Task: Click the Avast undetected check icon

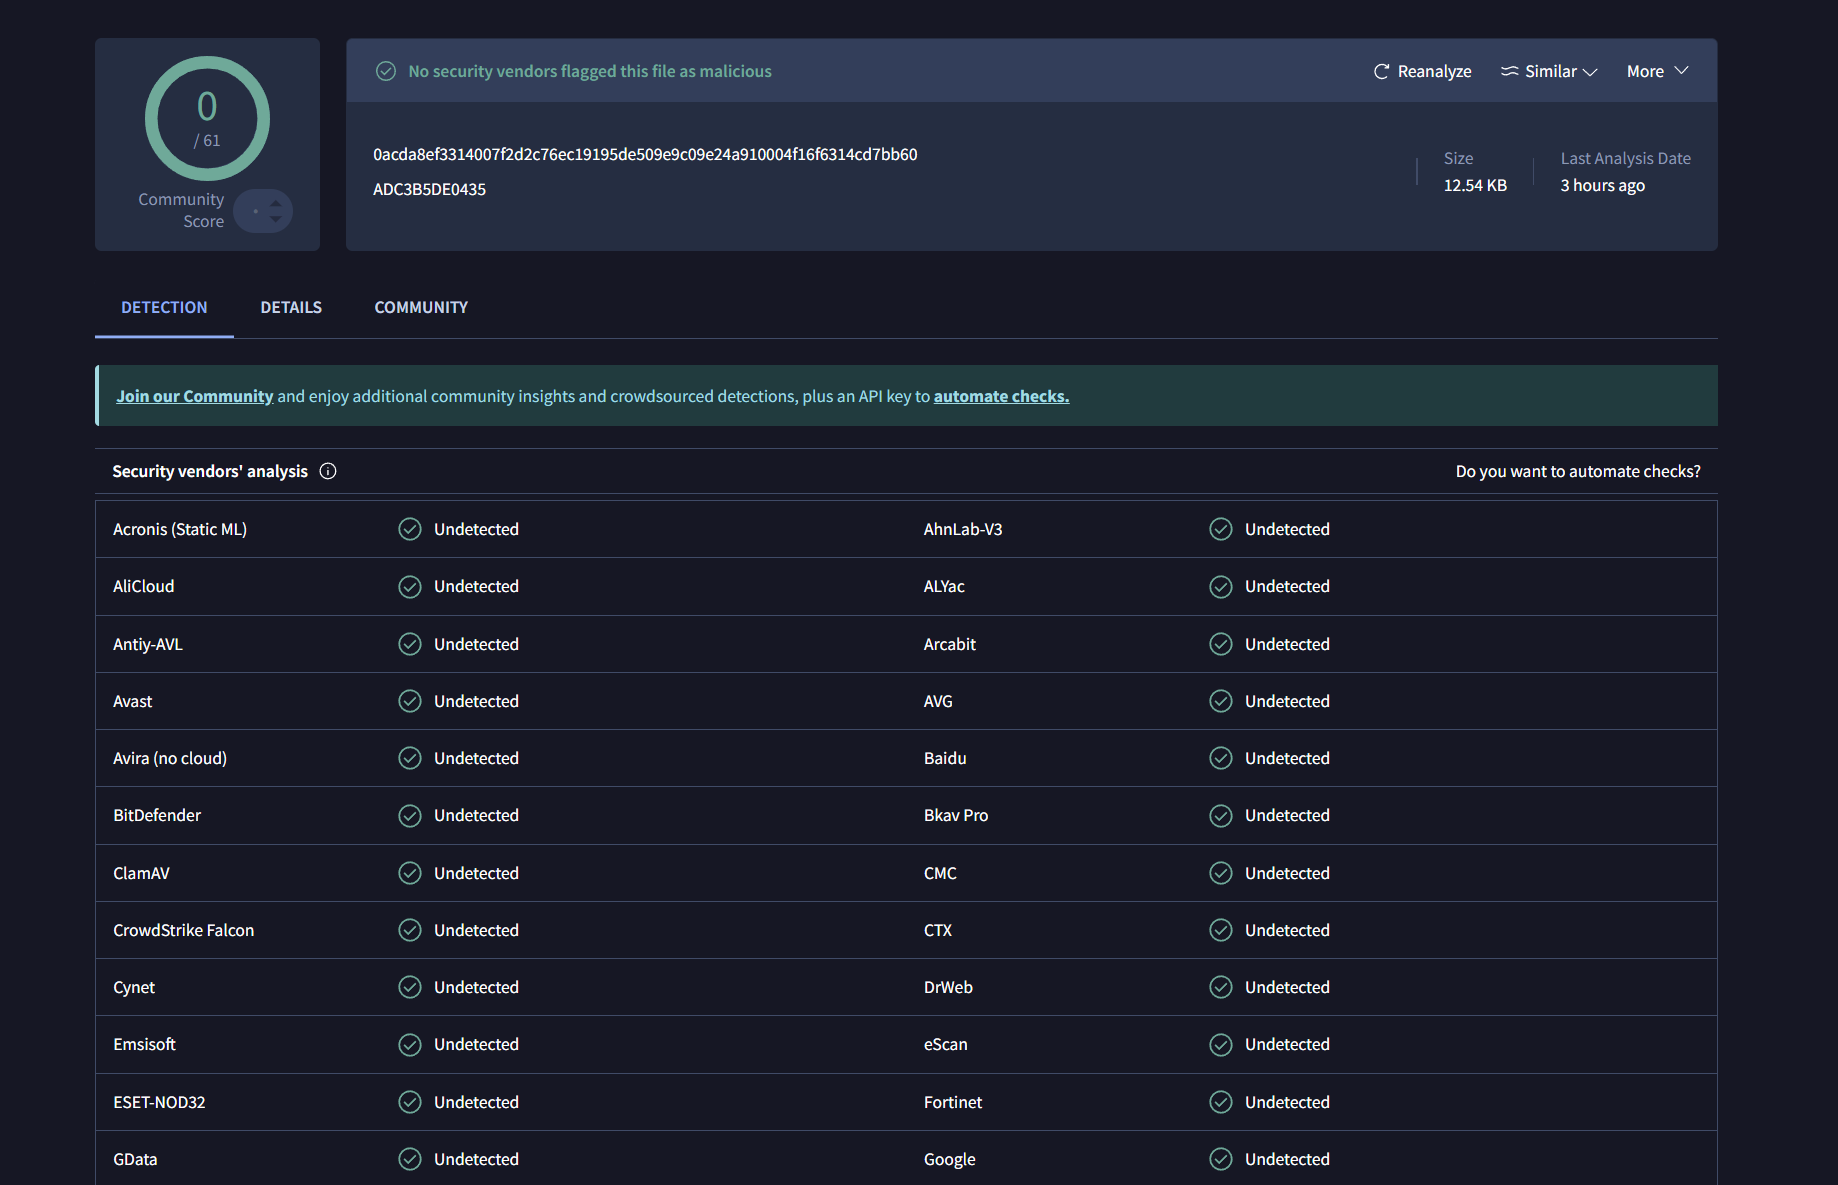Action: [410, 701]
